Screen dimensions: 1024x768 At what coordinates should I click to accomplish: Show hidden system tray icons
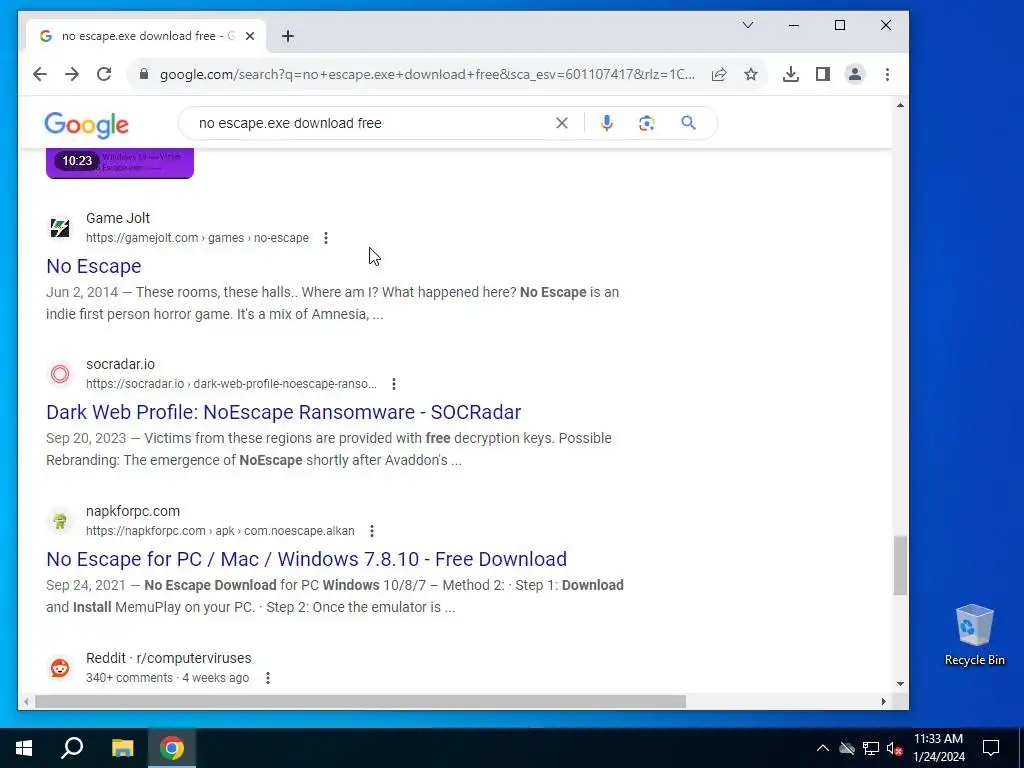tap(823, 748)
